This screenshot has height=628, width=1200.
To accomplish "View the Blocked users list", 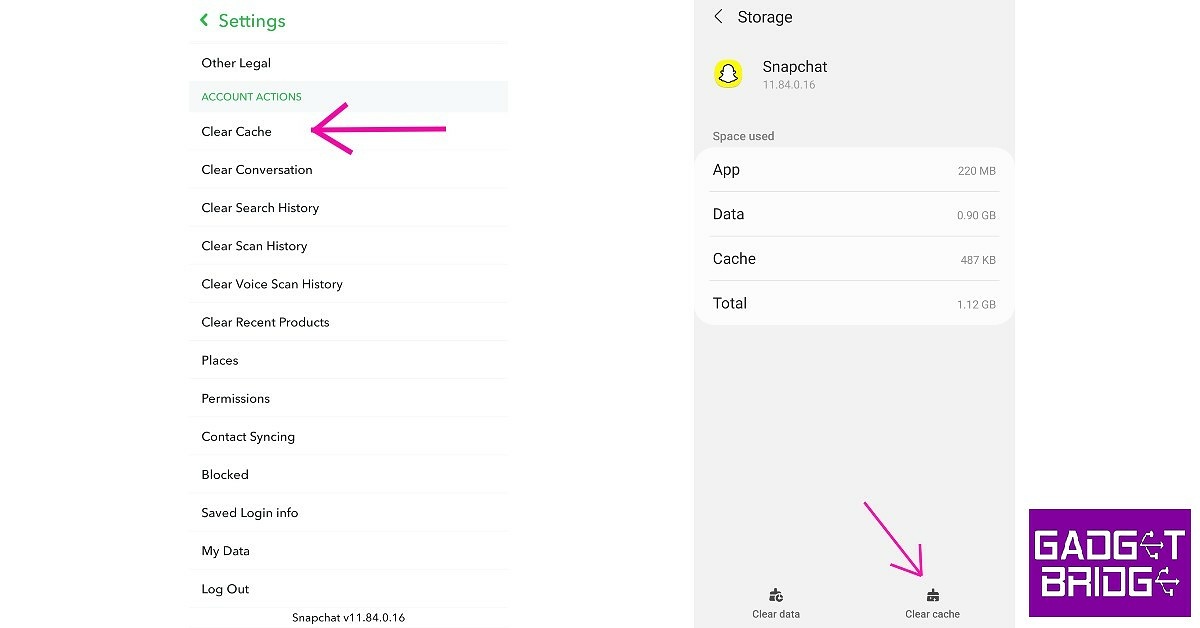I will (x=225, y=475).
